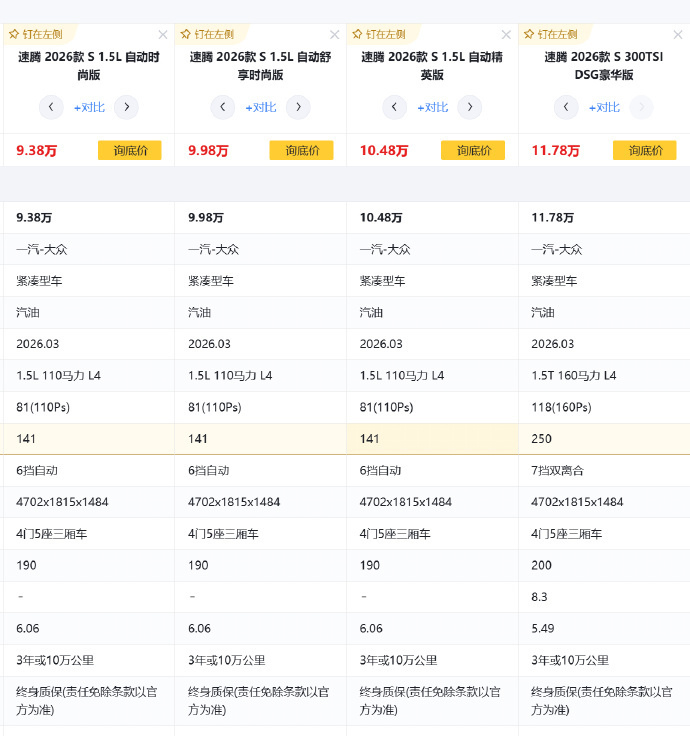Remove the 自动时尚版 column with X
The width and height of the screenshot is (690, 736).
(x=163, y=35)
